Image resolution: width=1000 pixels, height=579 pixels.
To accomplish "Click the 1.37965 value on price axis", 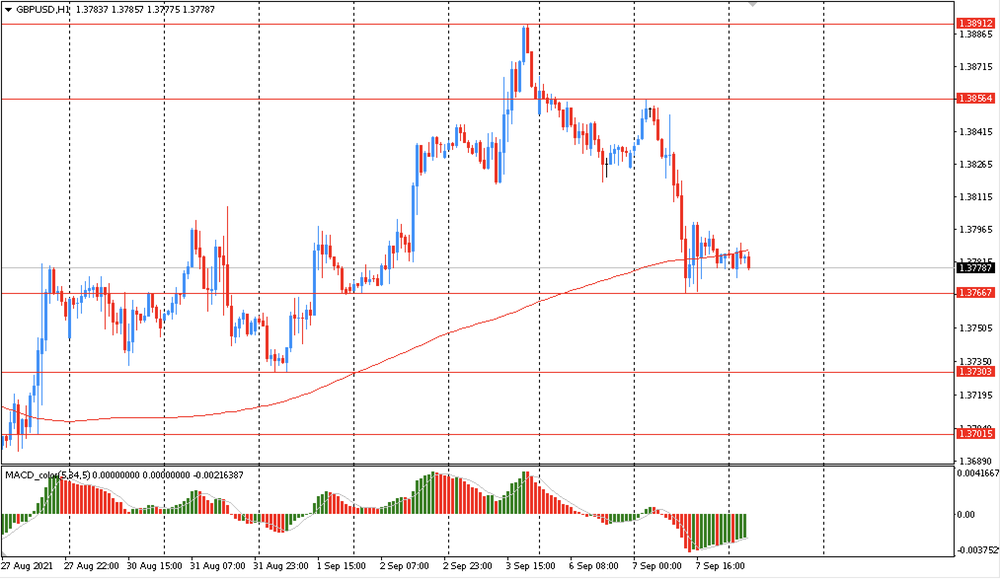I will pyautogui.click(x=976, y=230).
